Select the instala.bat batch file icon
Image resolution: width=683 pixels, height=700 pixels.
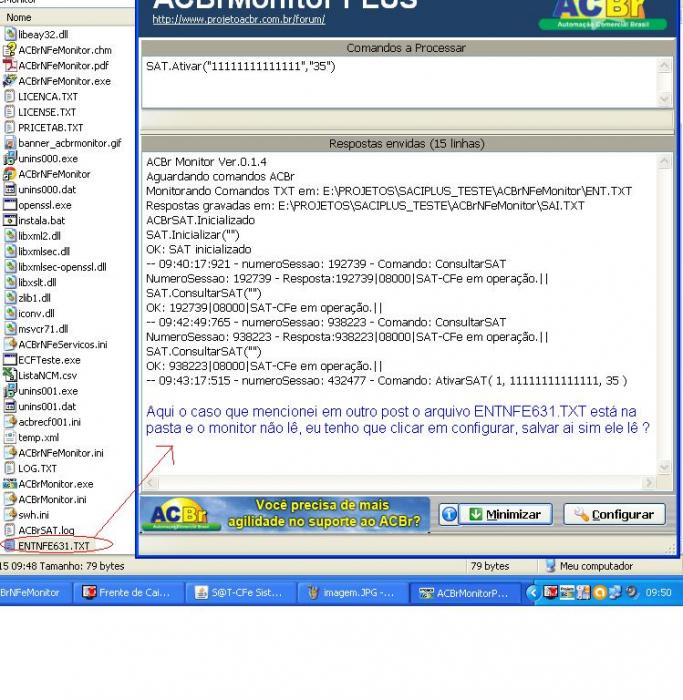[x=10, y=221]
